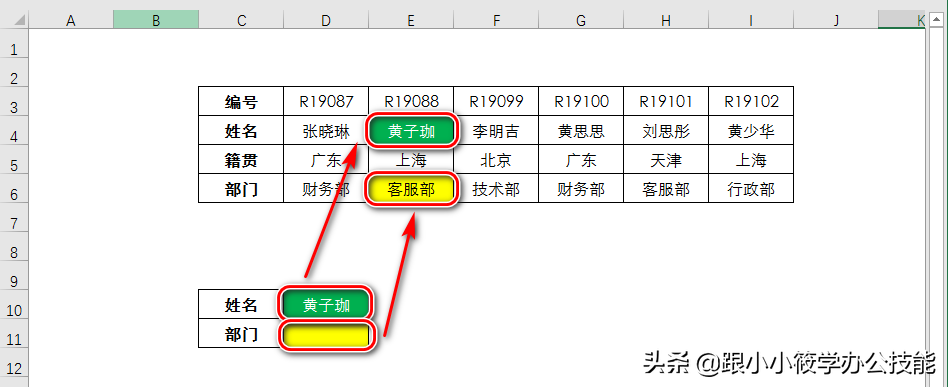Select row 5 header

coord(14,159)
